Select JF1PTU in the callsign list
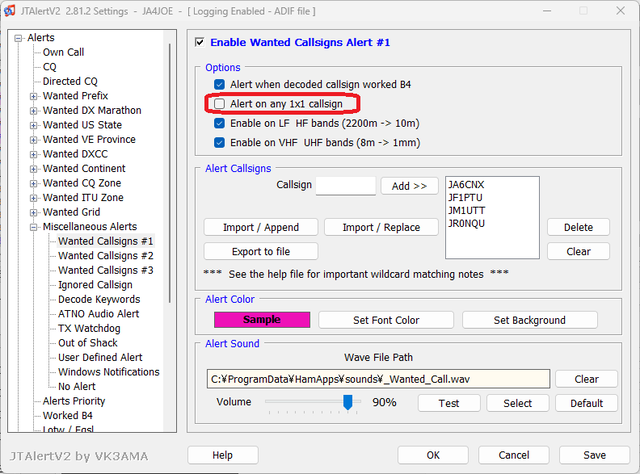This screenshot has height=474, width=640. pyautogui.click(x=465, y=198)
